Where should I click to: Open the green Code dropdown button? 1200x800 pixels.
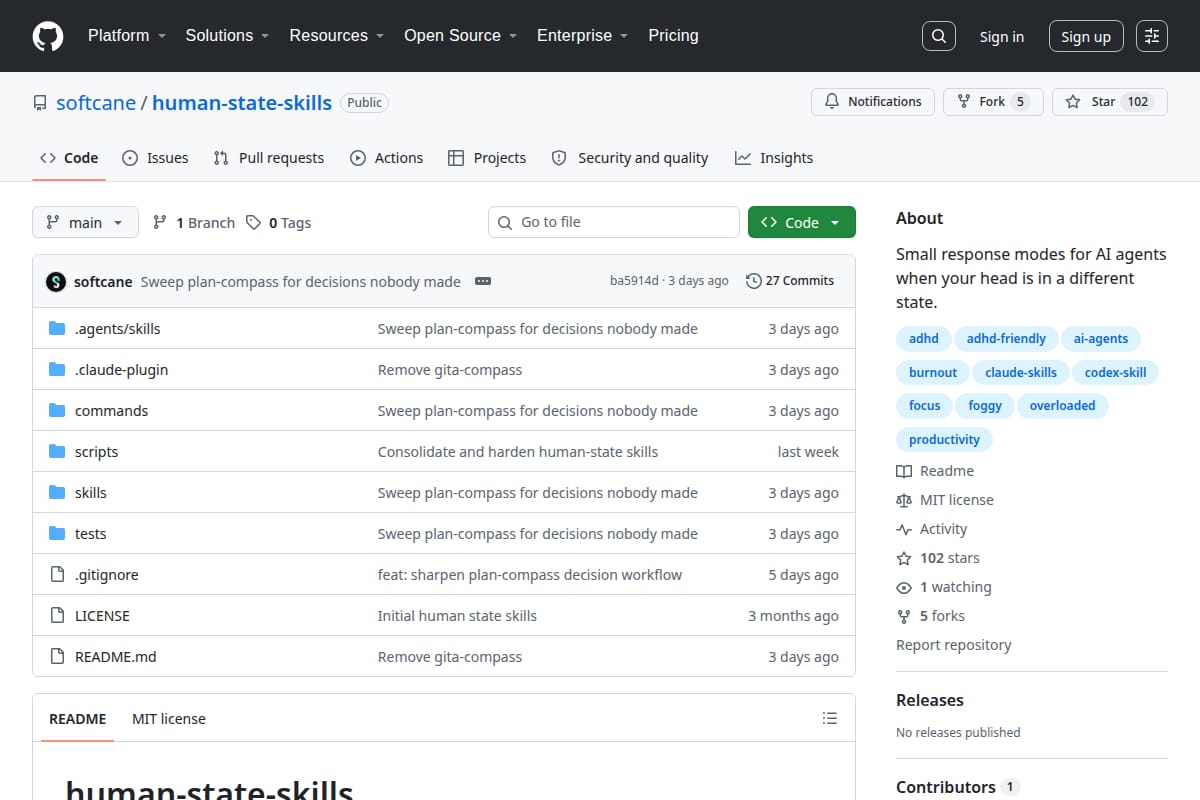coord(802,222)
